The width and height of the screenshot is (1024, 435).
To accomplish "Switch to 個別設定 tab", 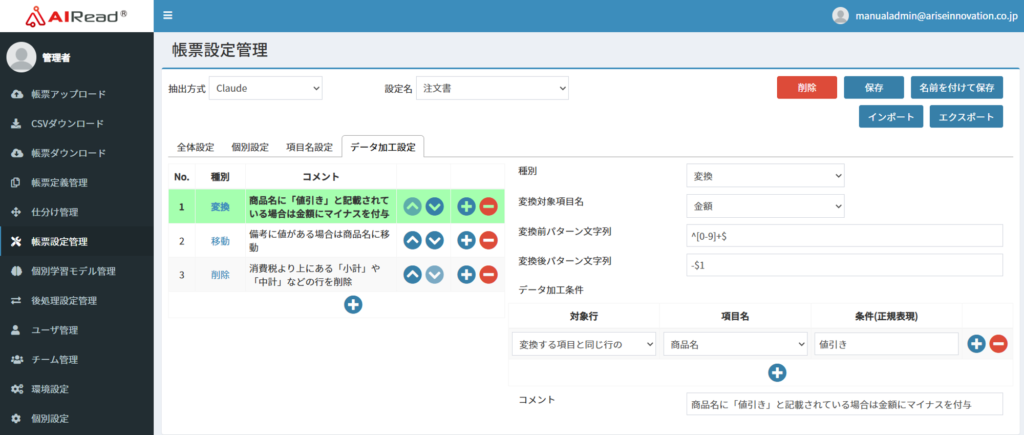I will coord(249,147).
